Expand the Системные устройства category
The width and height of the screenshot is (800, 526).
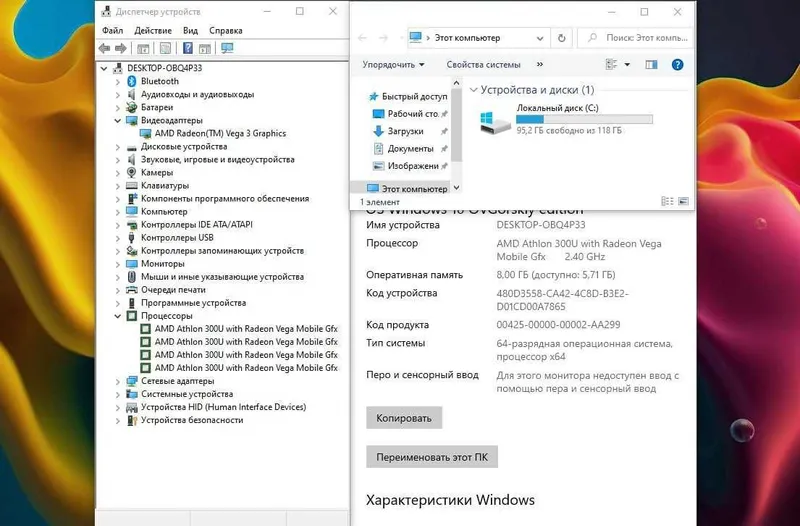118,394
